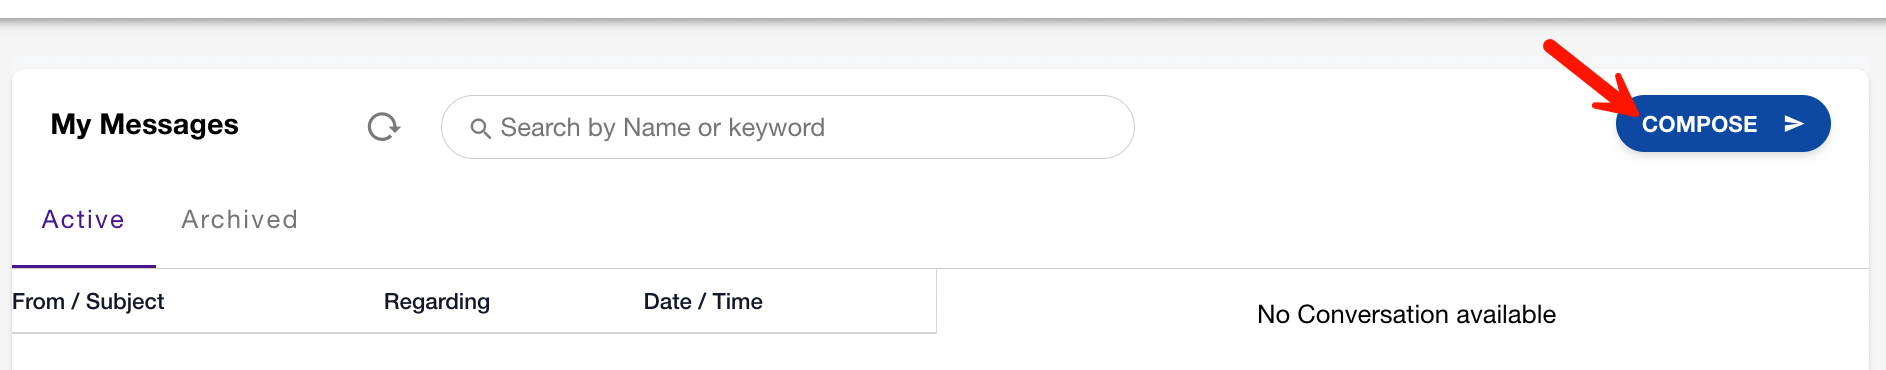Viewport: 1886px width, 370px height.
Task: Click the word Time in column header
Action: click(x=738, y=301)
